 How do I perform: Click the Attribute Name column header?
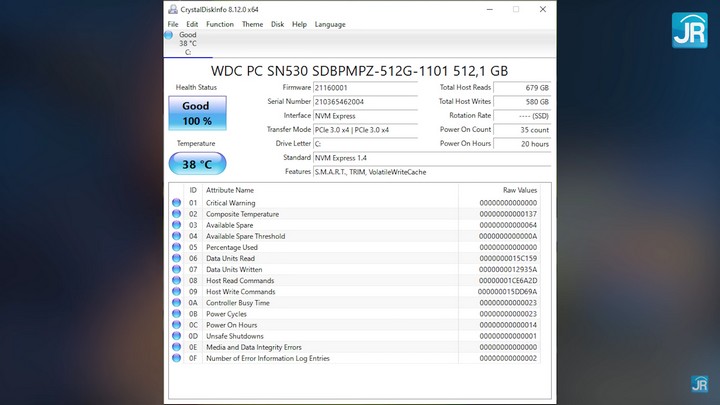click(230, 189)
